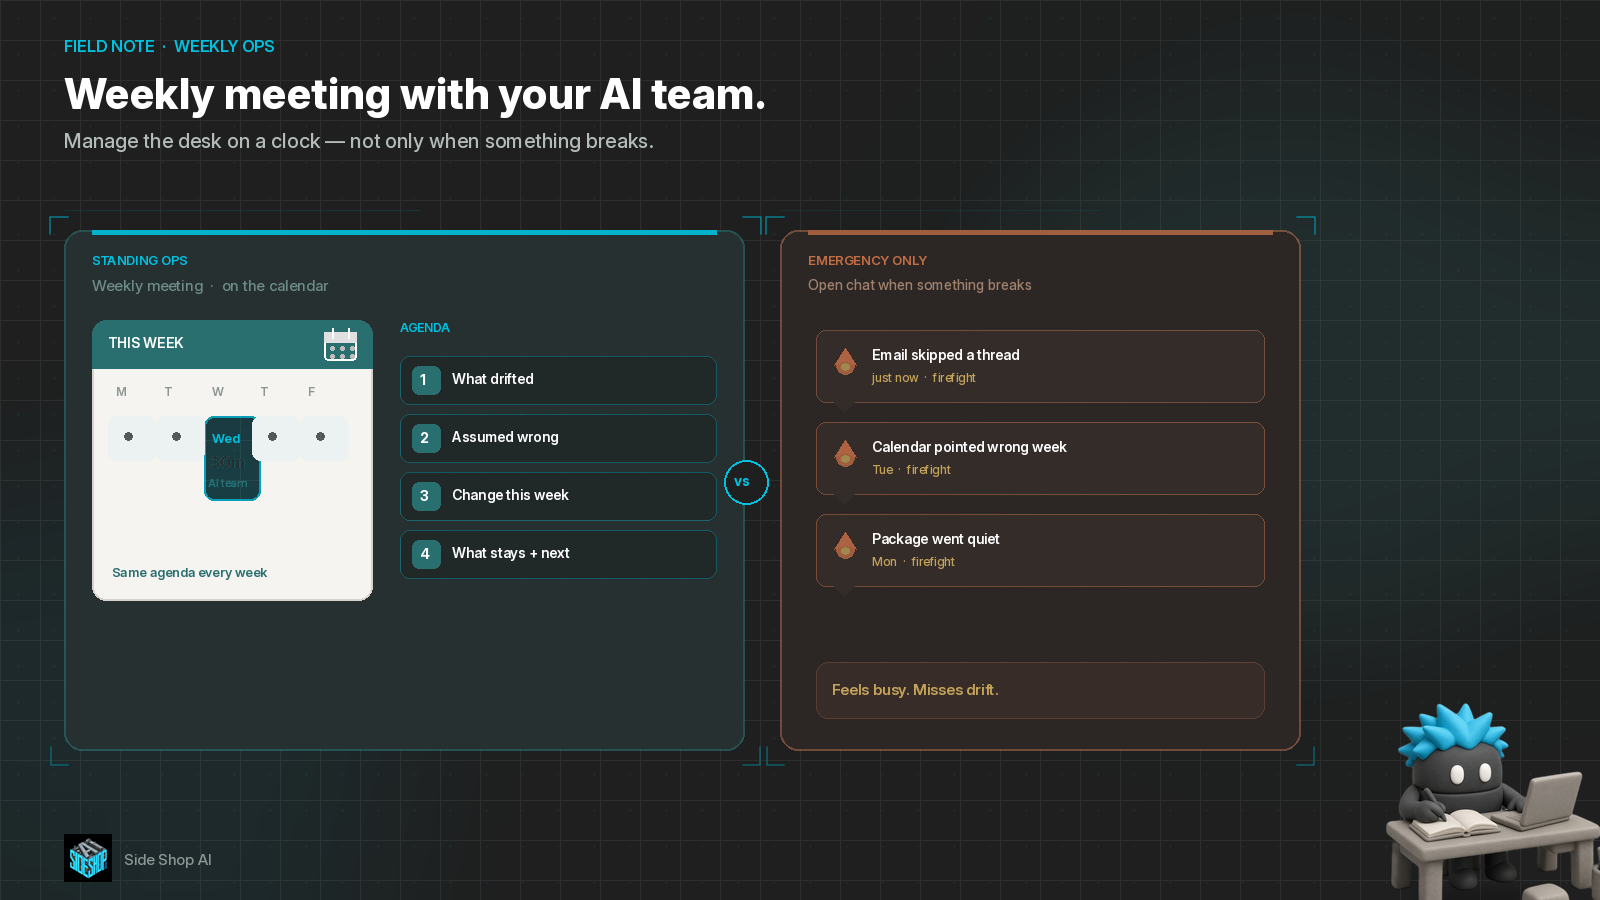Screen dimensions: 1600x900
Task: Click the FIELD NOTE label at top
Action: (109, 46)
